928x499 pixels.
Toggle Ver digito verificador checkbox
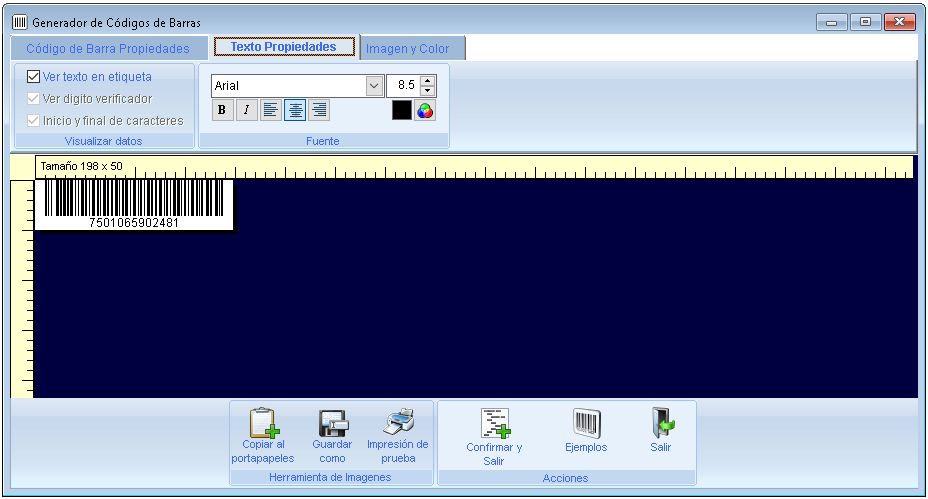[34, 98]
